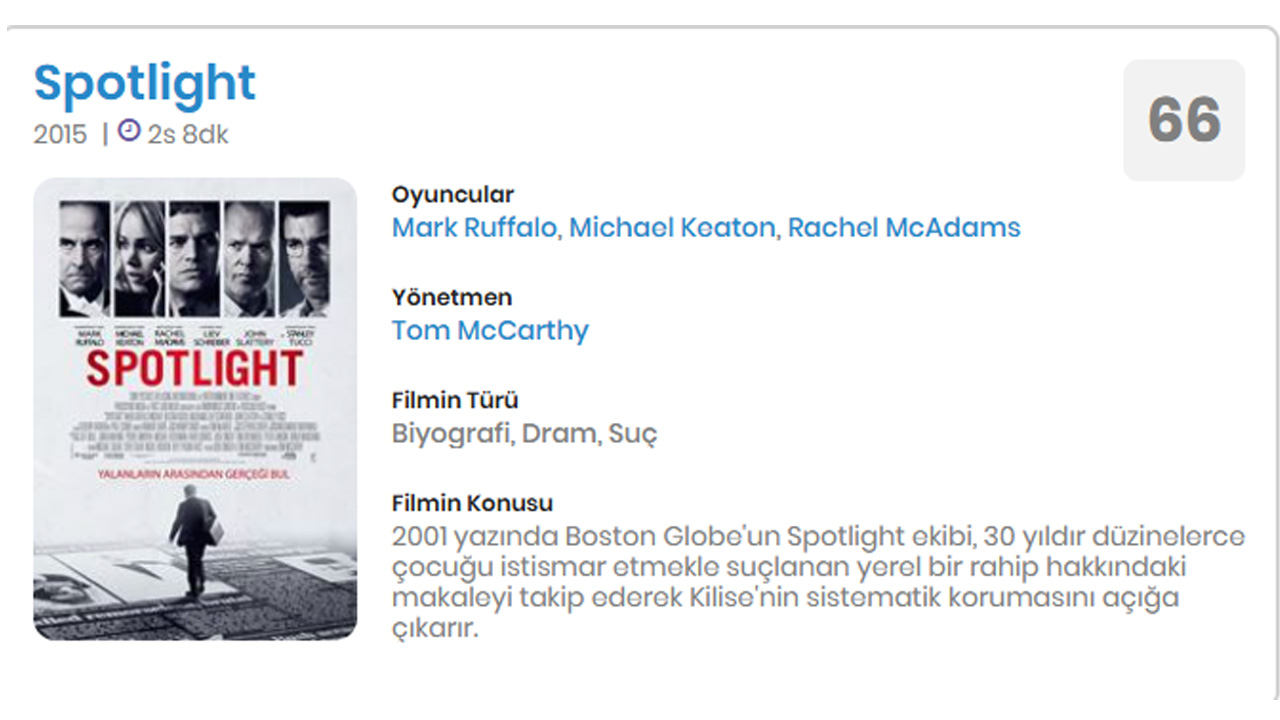Open actor Mark Ruffalo's page

point(474,227)
